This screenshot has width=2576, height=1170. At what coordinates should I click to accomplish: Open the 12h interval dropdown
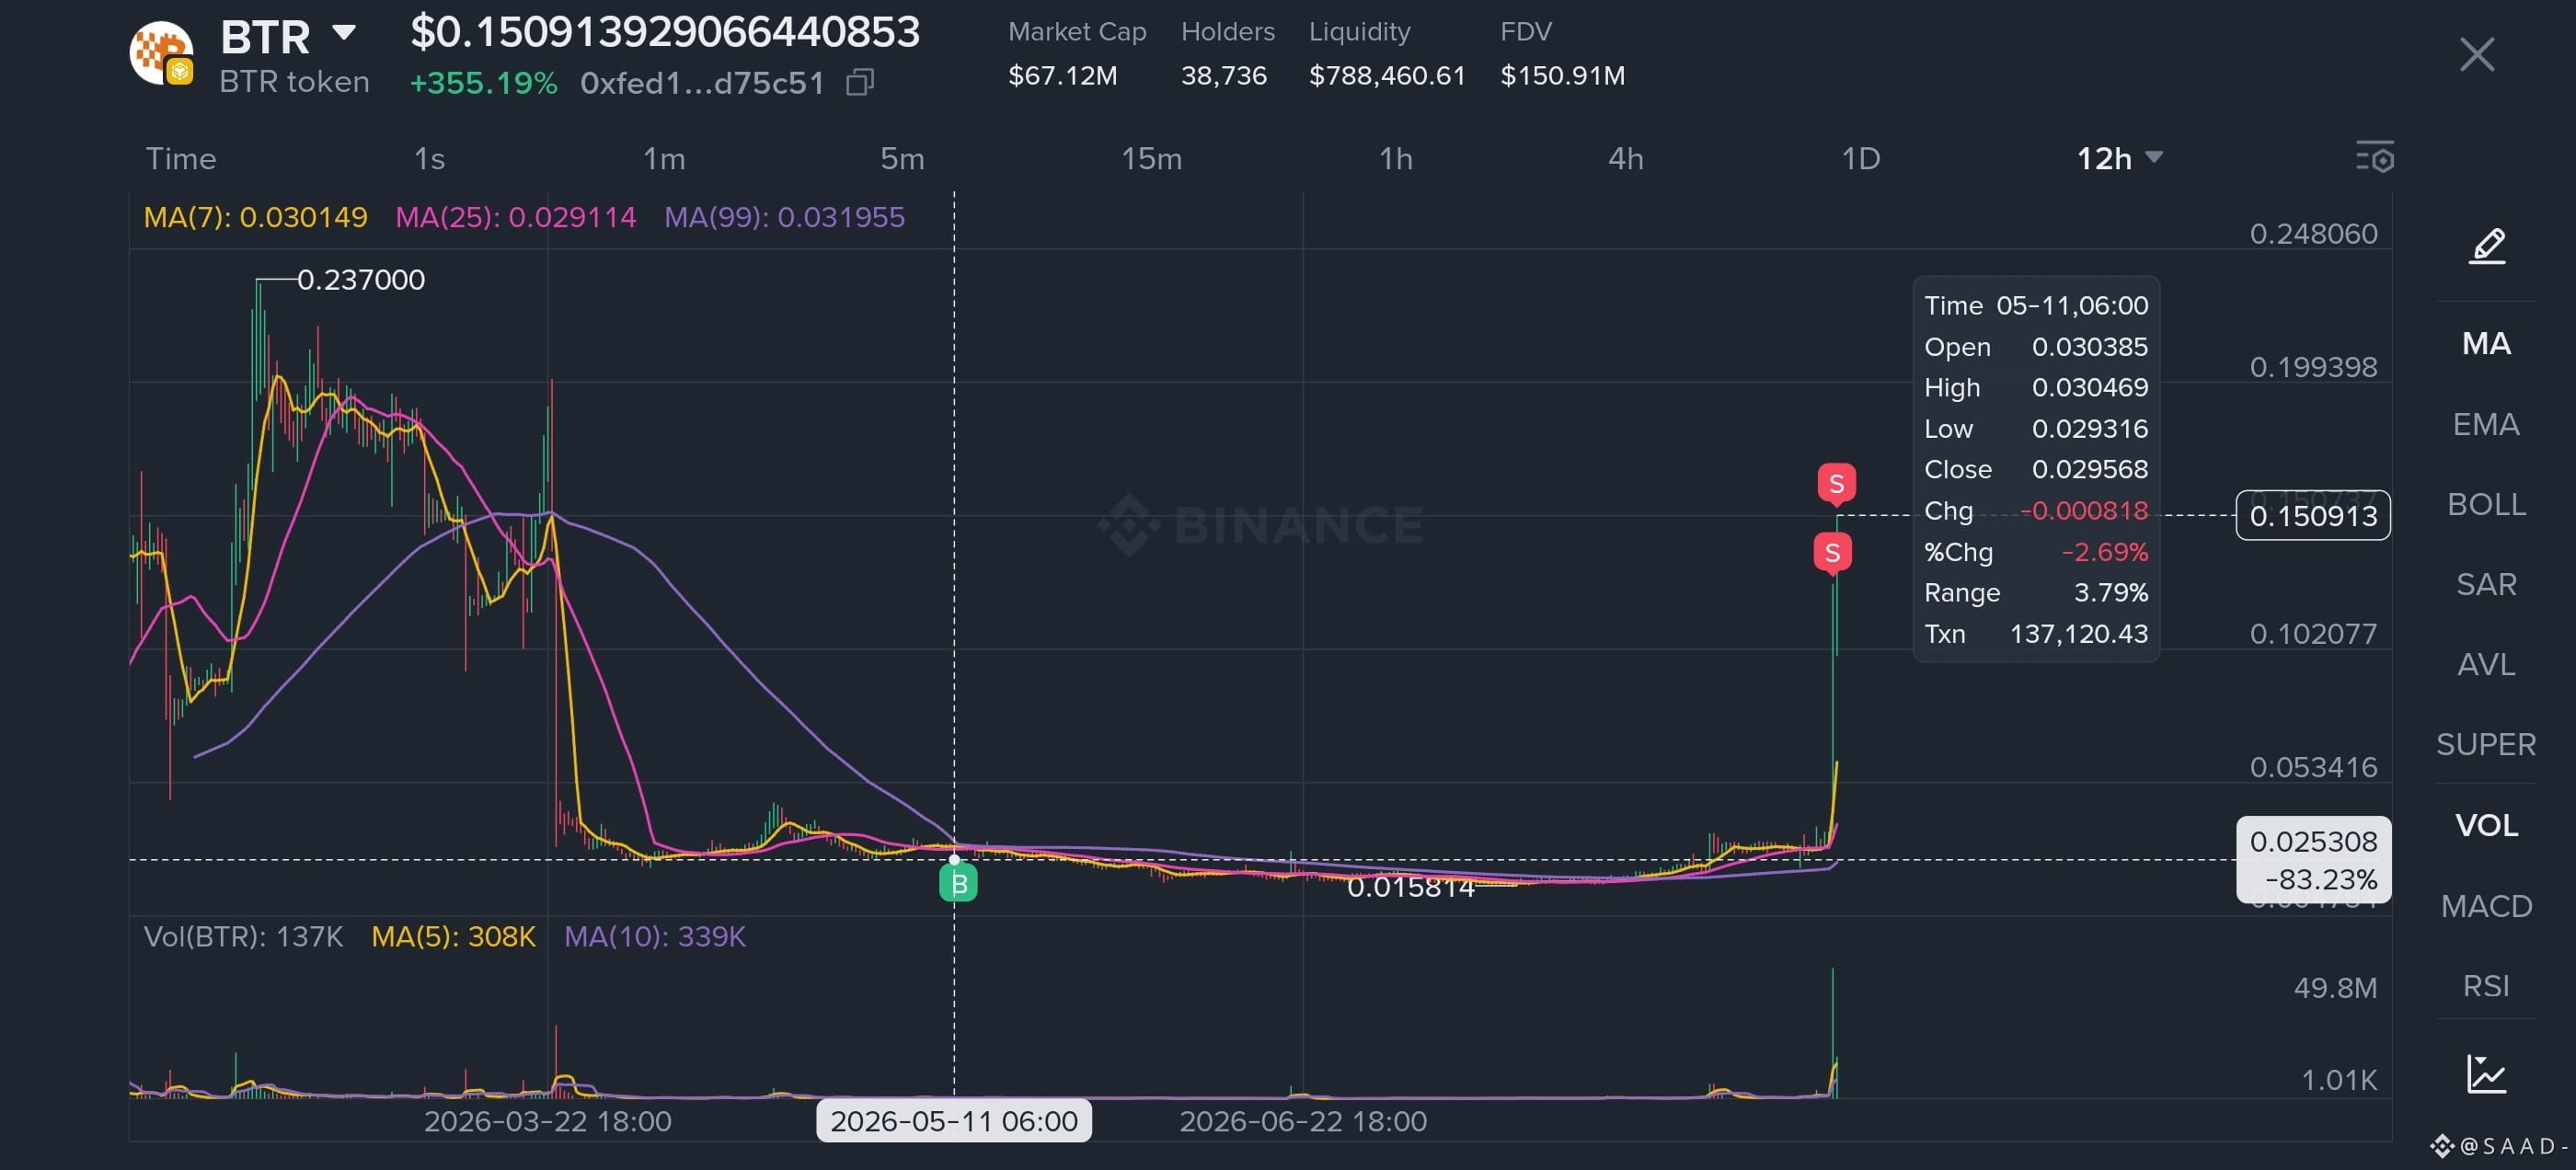click(x=2119, y=158)
